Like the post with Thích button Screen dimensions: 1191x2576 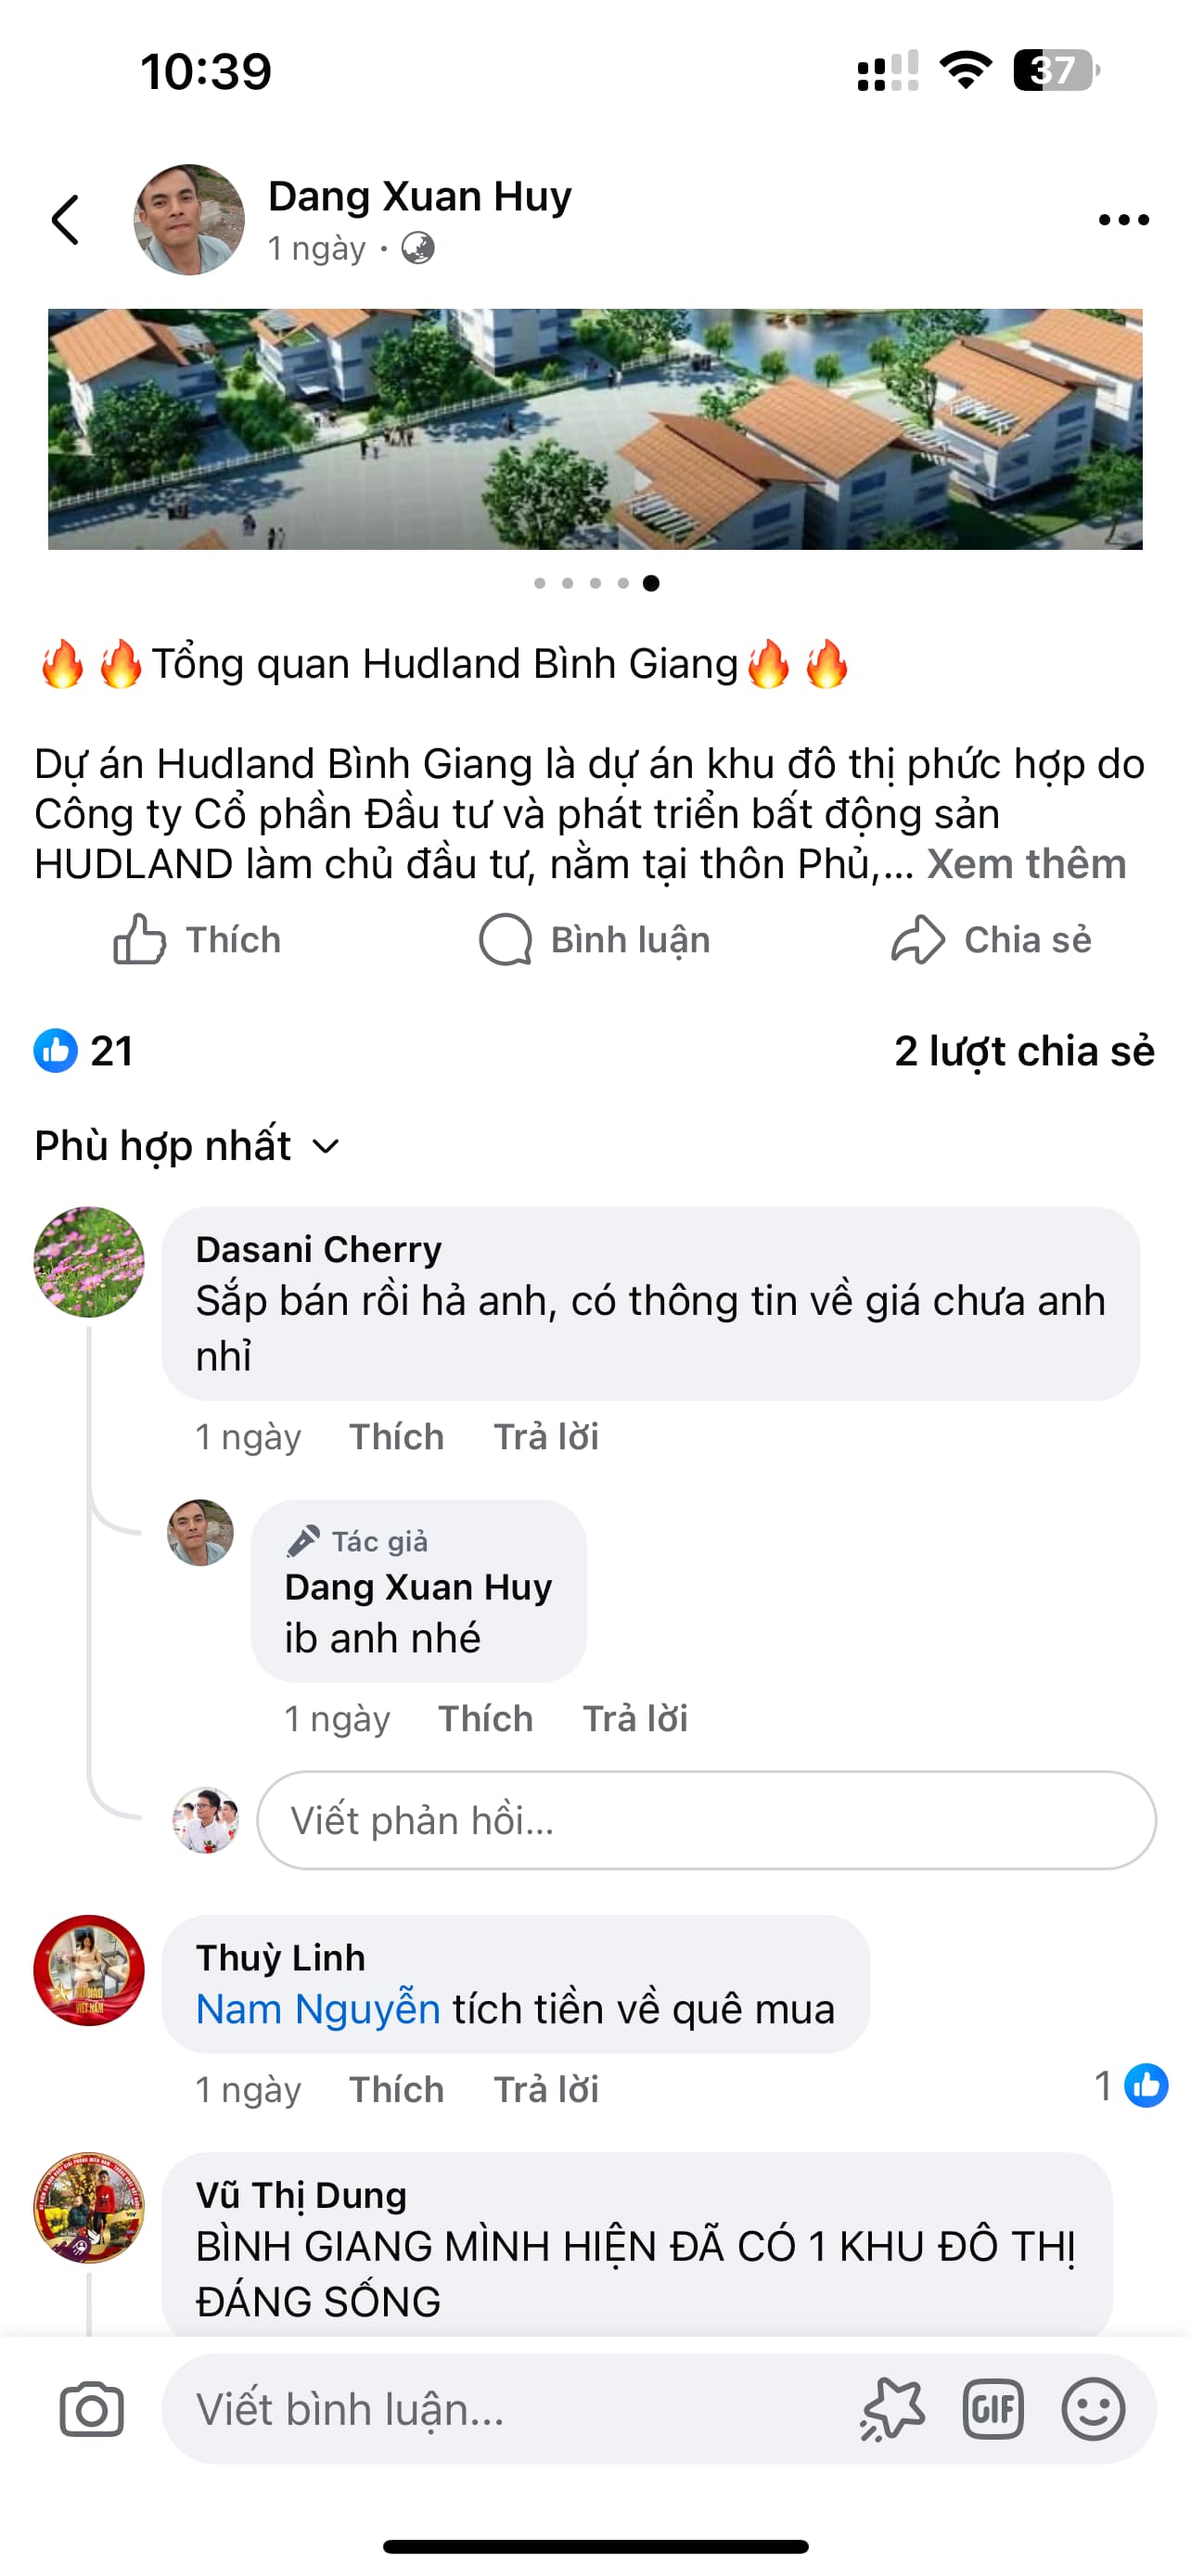[x=197, y=940]
